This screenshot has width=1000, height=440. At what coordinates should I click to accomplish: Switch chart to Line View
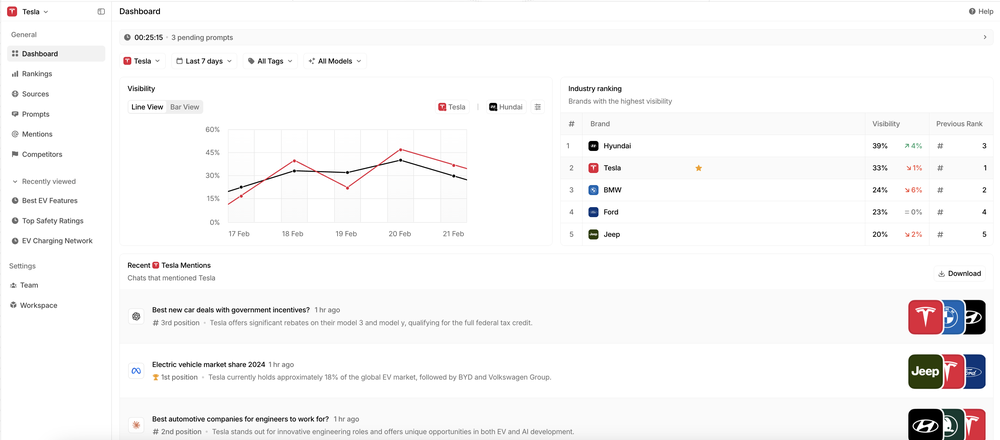(147, 107)
